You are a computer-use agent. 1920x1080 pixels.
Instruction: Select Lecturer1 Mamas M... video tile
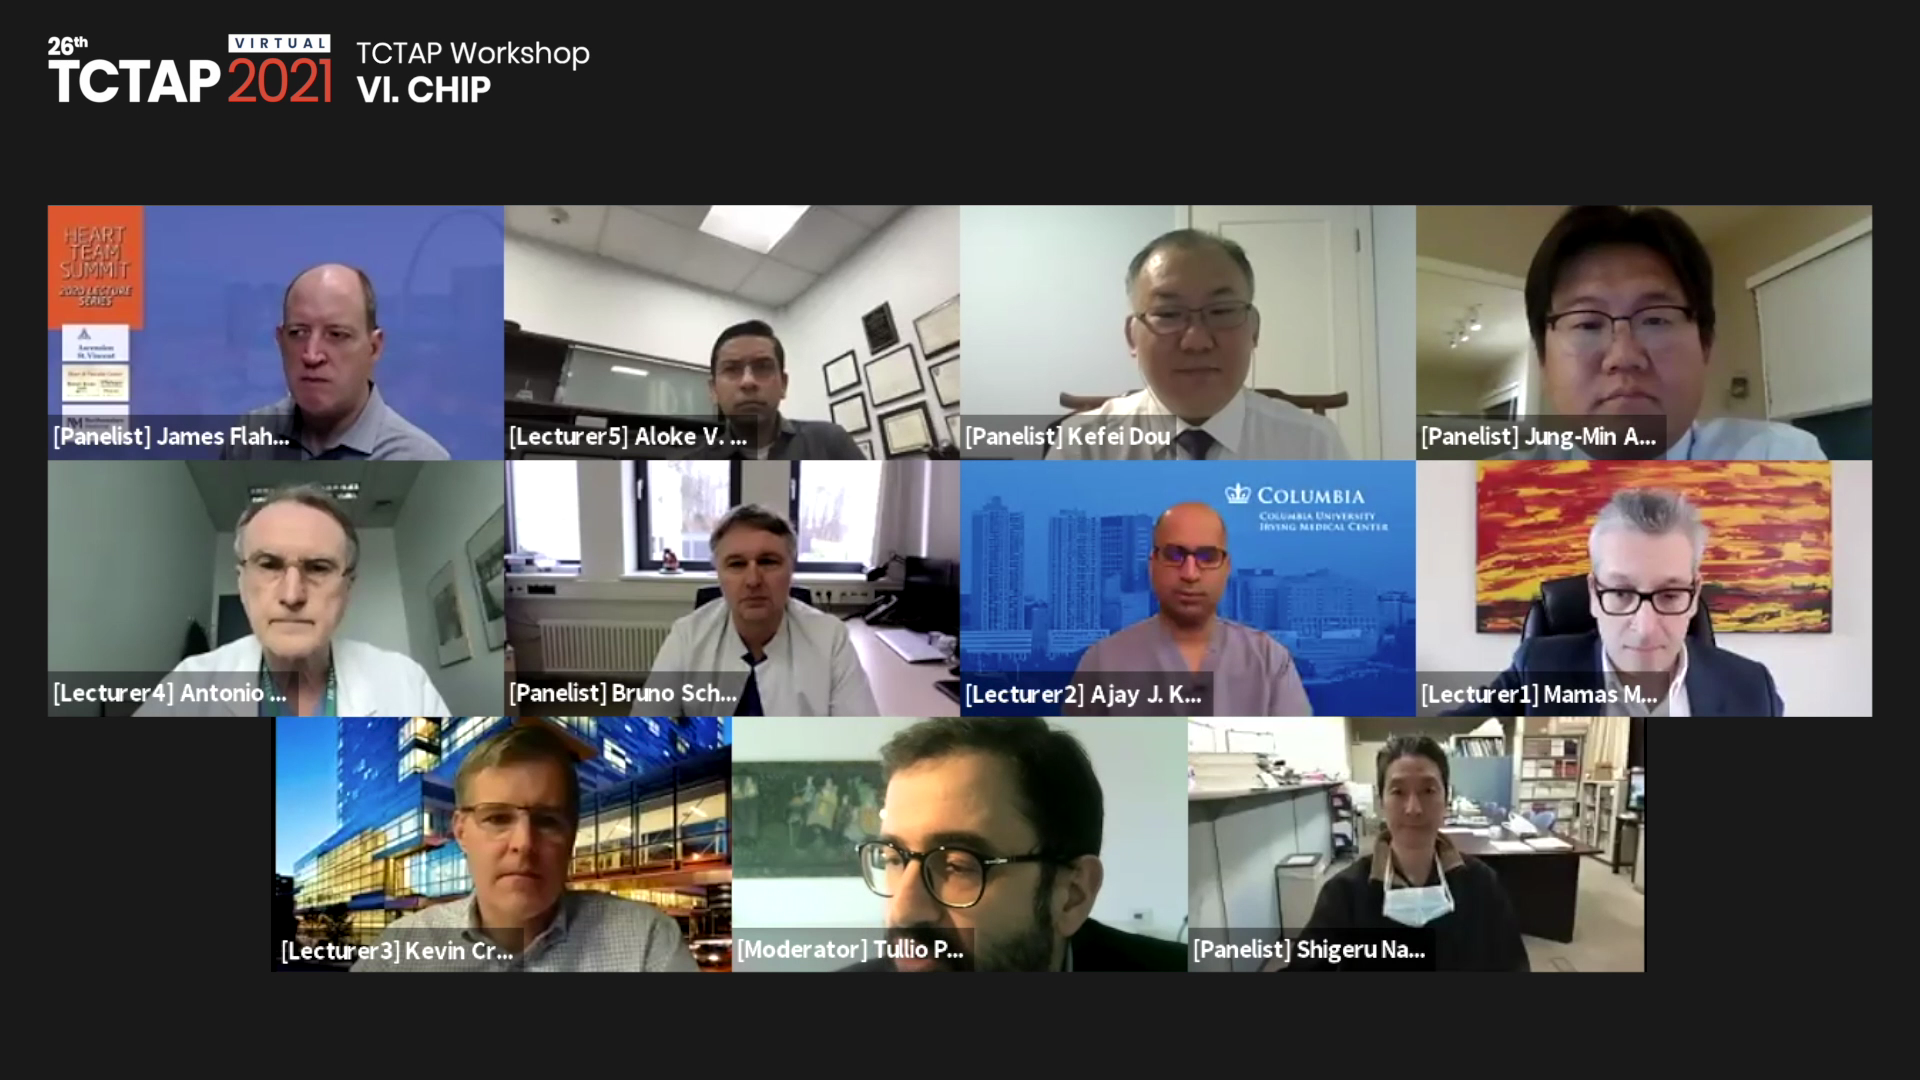pos(1644,588)
